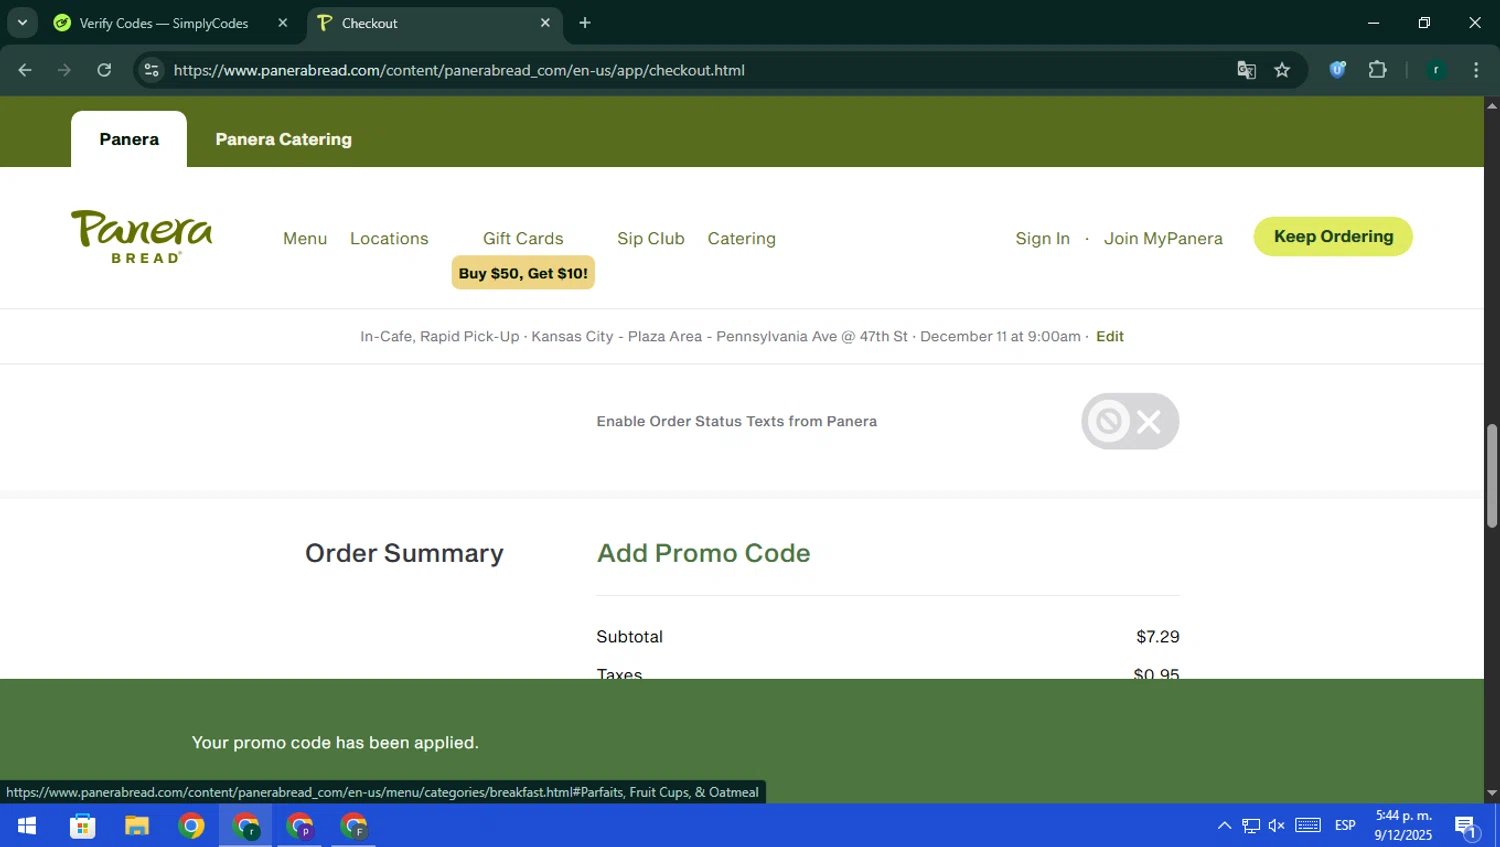Click the Add Promo Code link
Screen dimensions: 1500x847
click(x=703, y=553)
